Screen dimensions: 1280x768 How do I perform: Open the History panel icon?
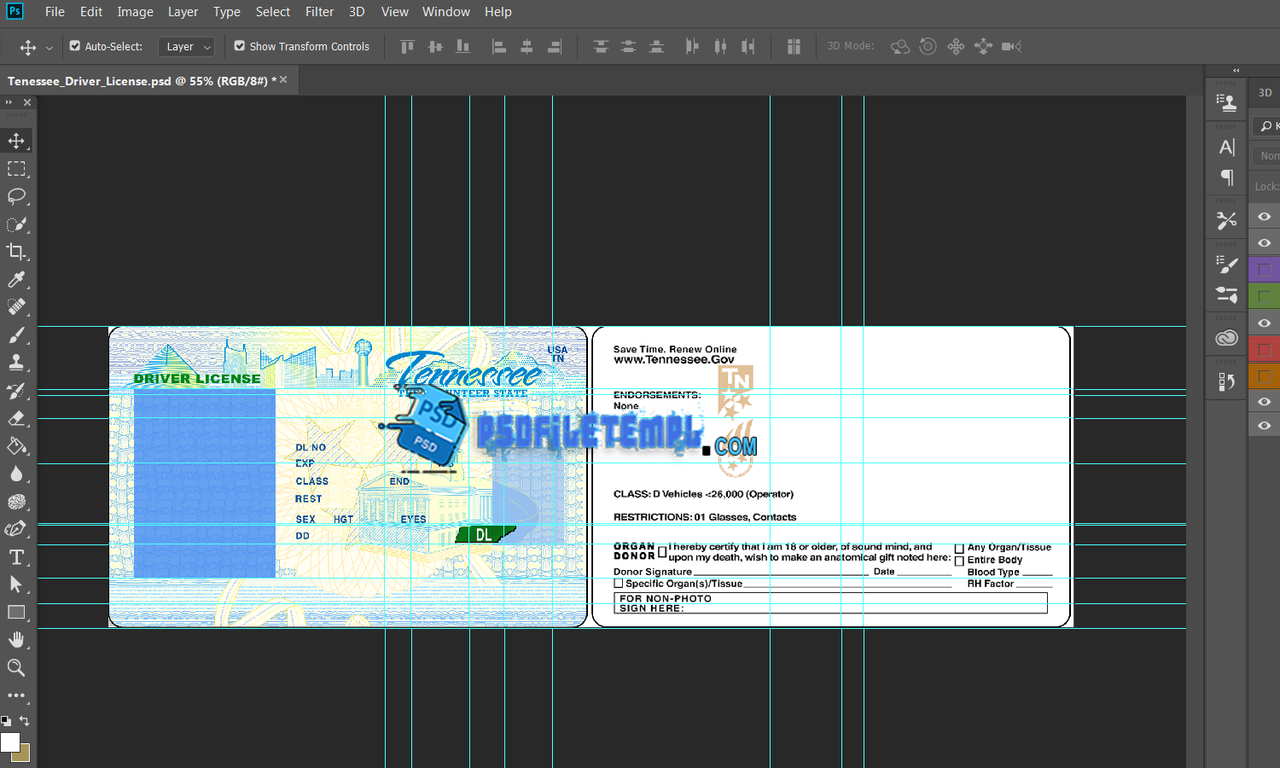pyautogui.click(x=1227, y=381)
